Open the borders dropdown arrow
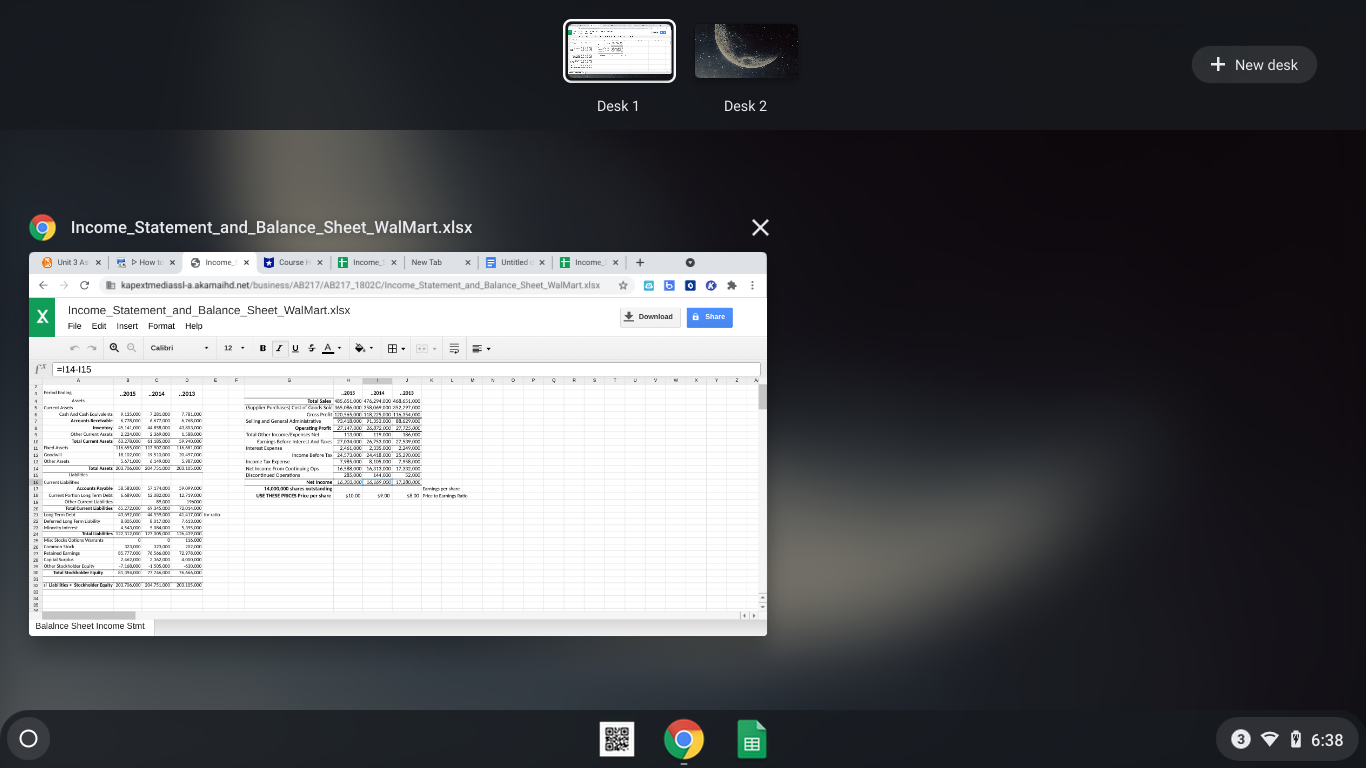The image size is (1366, 768). point(404,348)
